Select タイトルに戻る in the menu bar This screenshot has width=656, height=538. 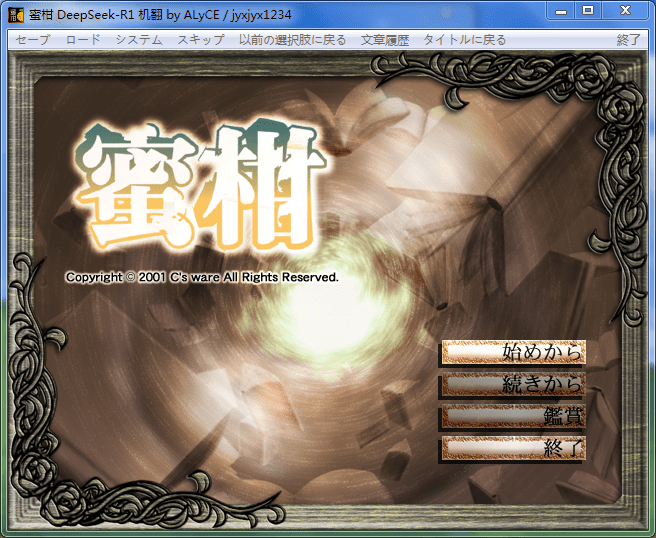click(x=464, y=40)
